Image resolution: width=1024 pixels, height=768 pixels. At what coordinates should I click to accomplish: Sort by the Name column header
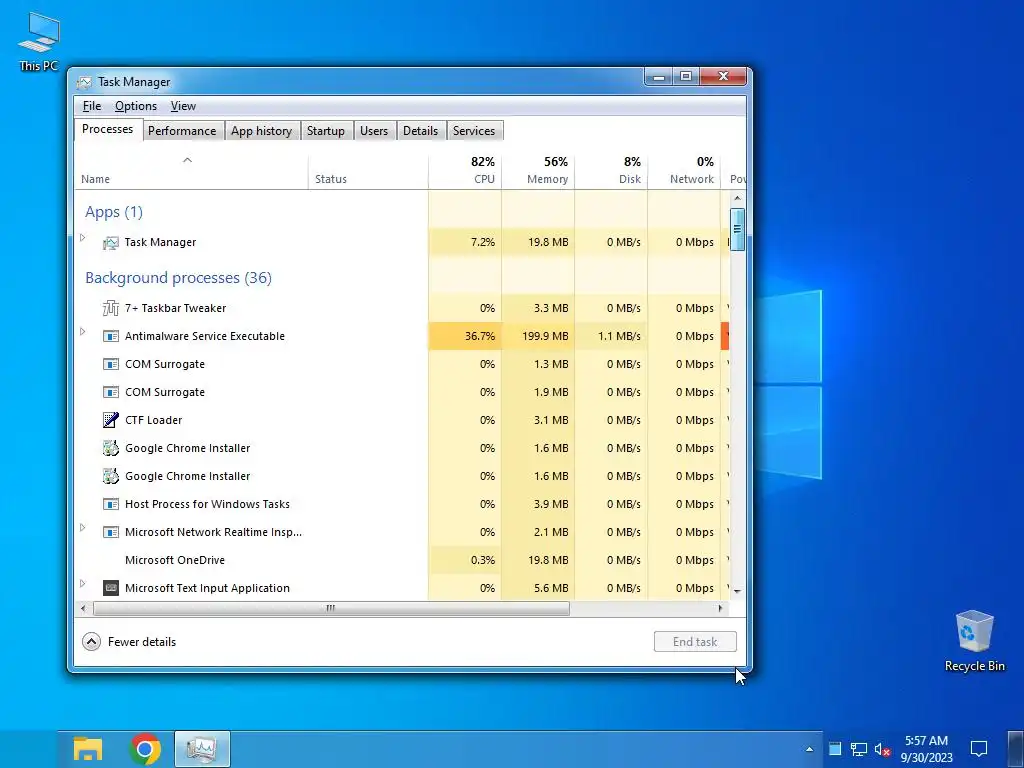[x=191, y=171]
